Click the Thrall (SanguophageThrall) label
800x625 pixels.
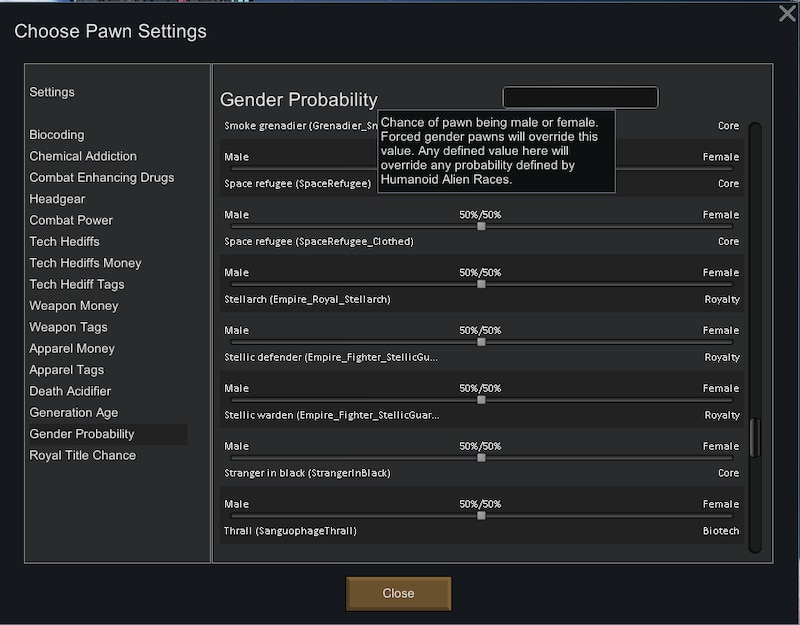[290, 531]
